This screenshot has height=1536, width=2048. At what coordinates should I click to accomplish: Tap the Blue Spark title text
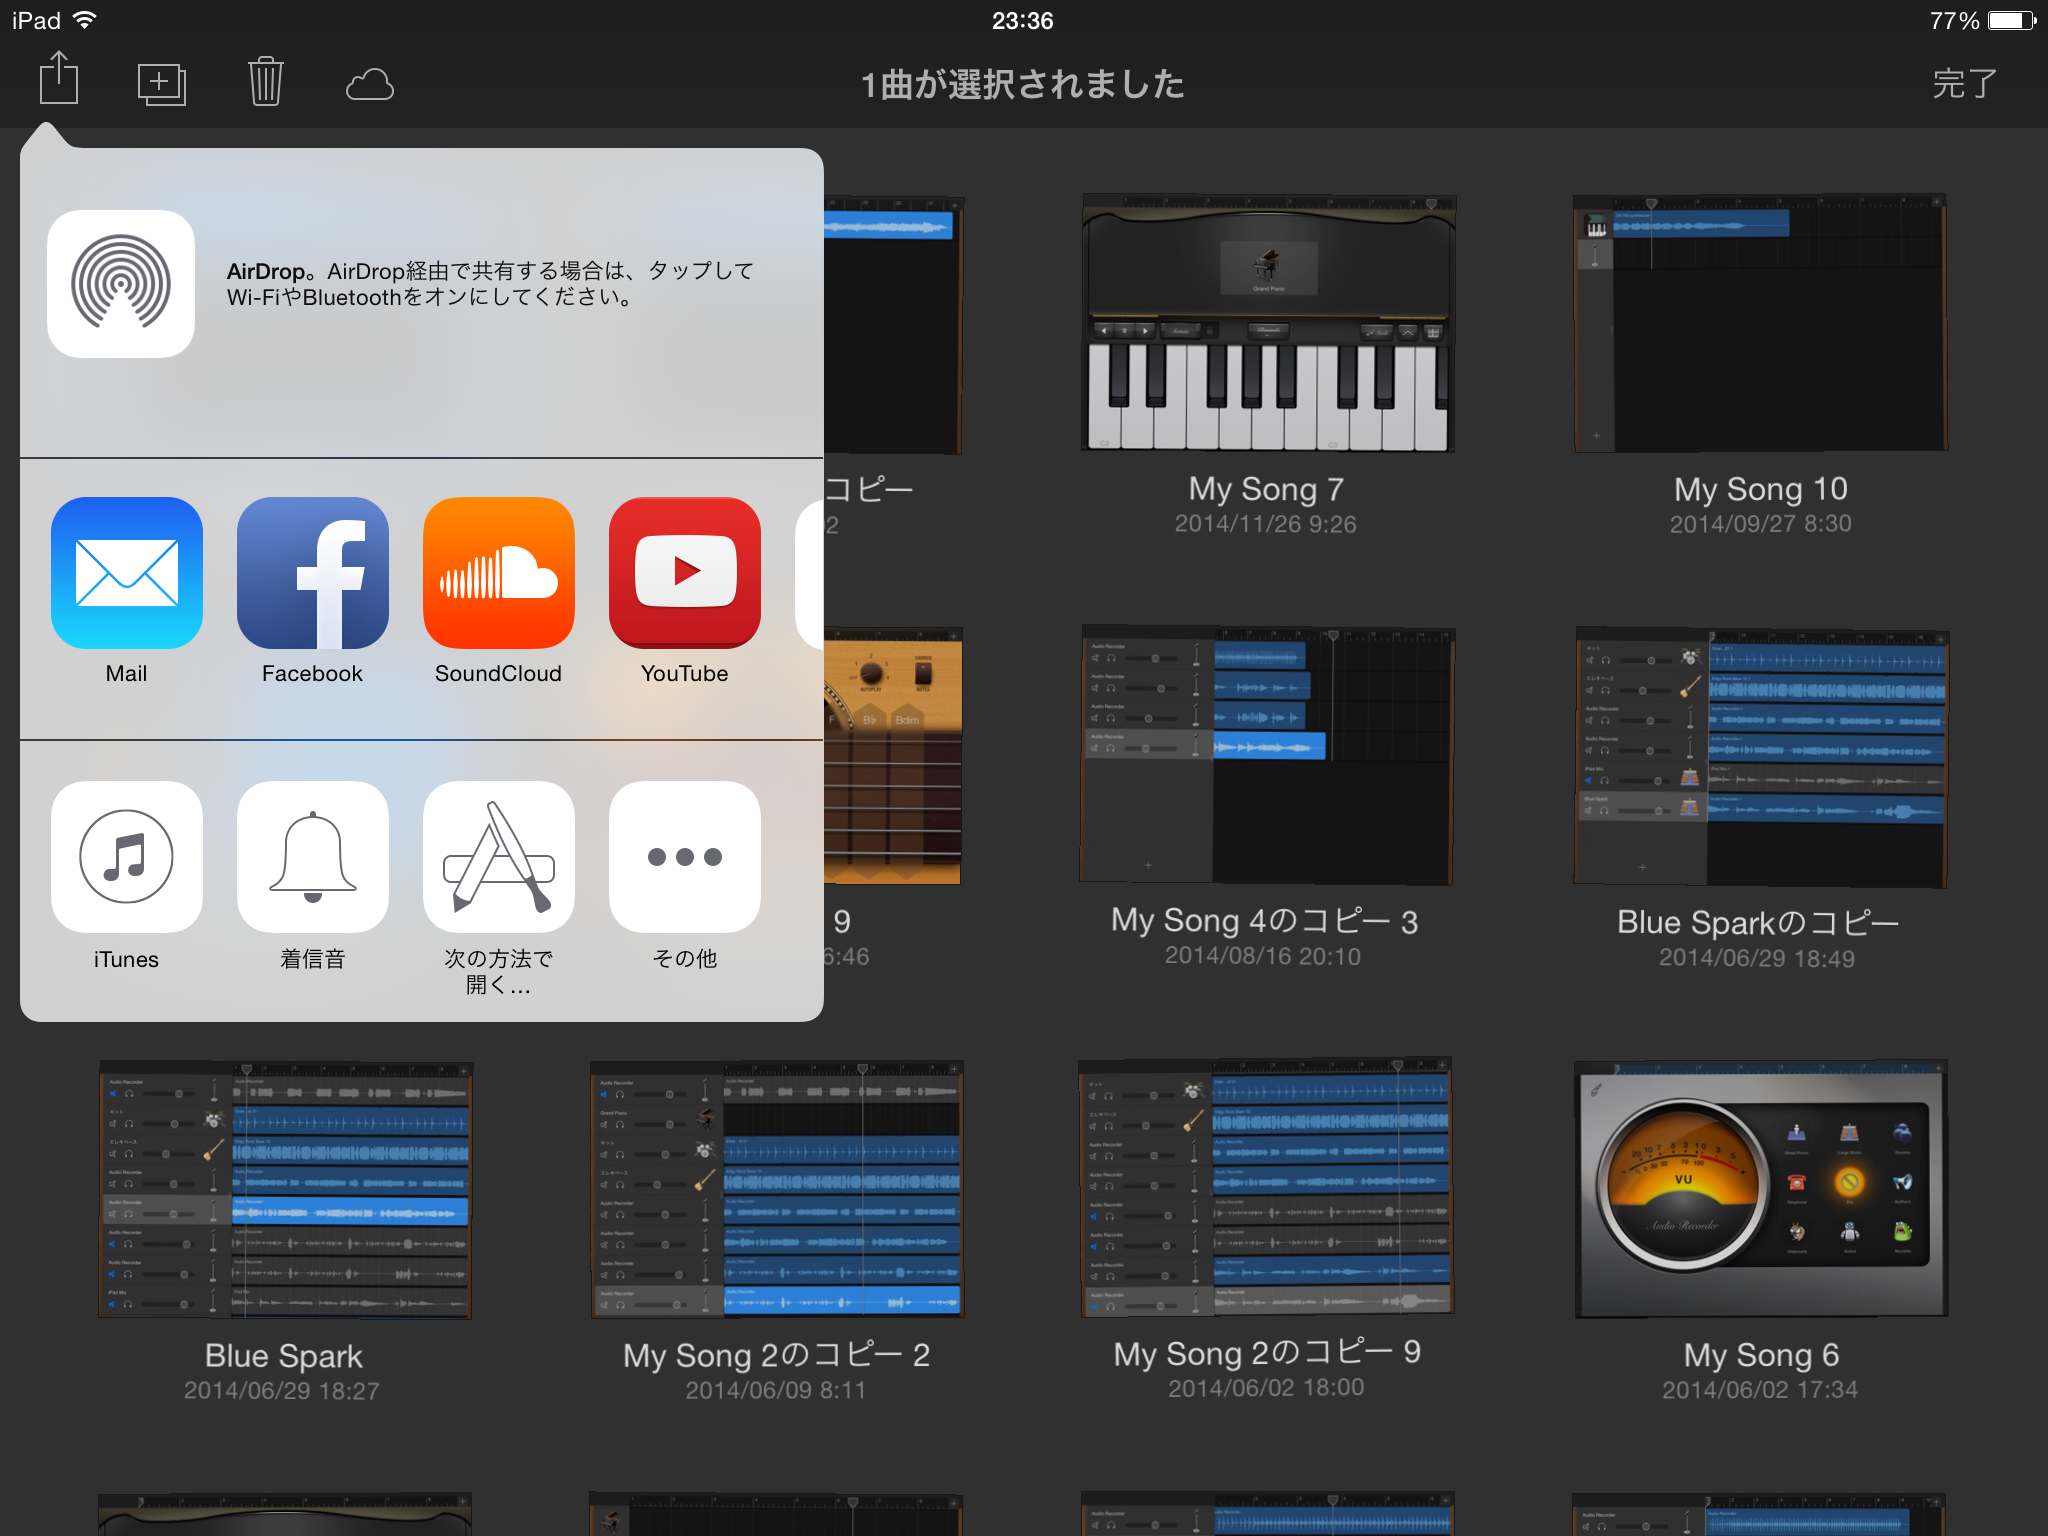point(284,1356)
